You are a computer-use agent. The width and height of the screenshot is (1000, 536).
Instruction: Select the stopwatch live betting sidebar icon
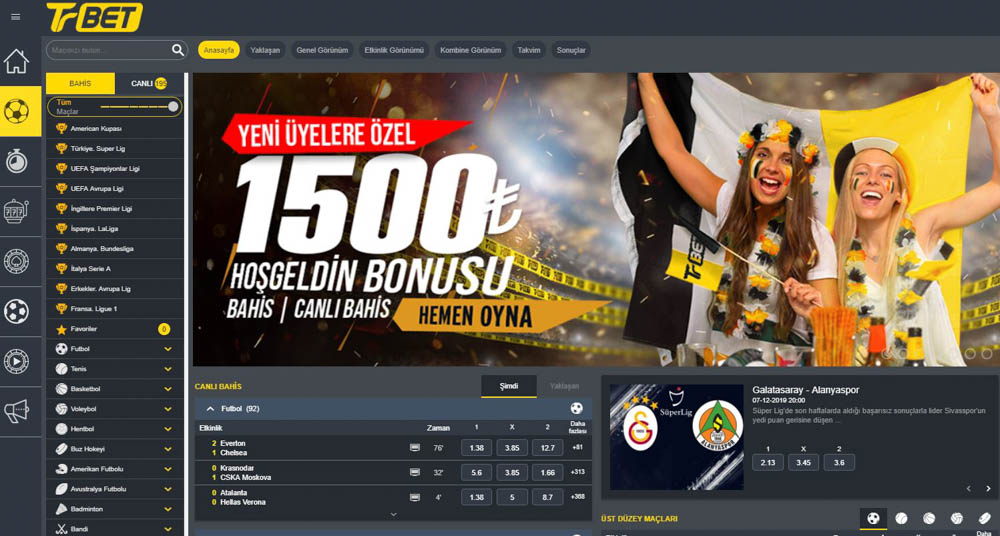click(x=17, y=161)
